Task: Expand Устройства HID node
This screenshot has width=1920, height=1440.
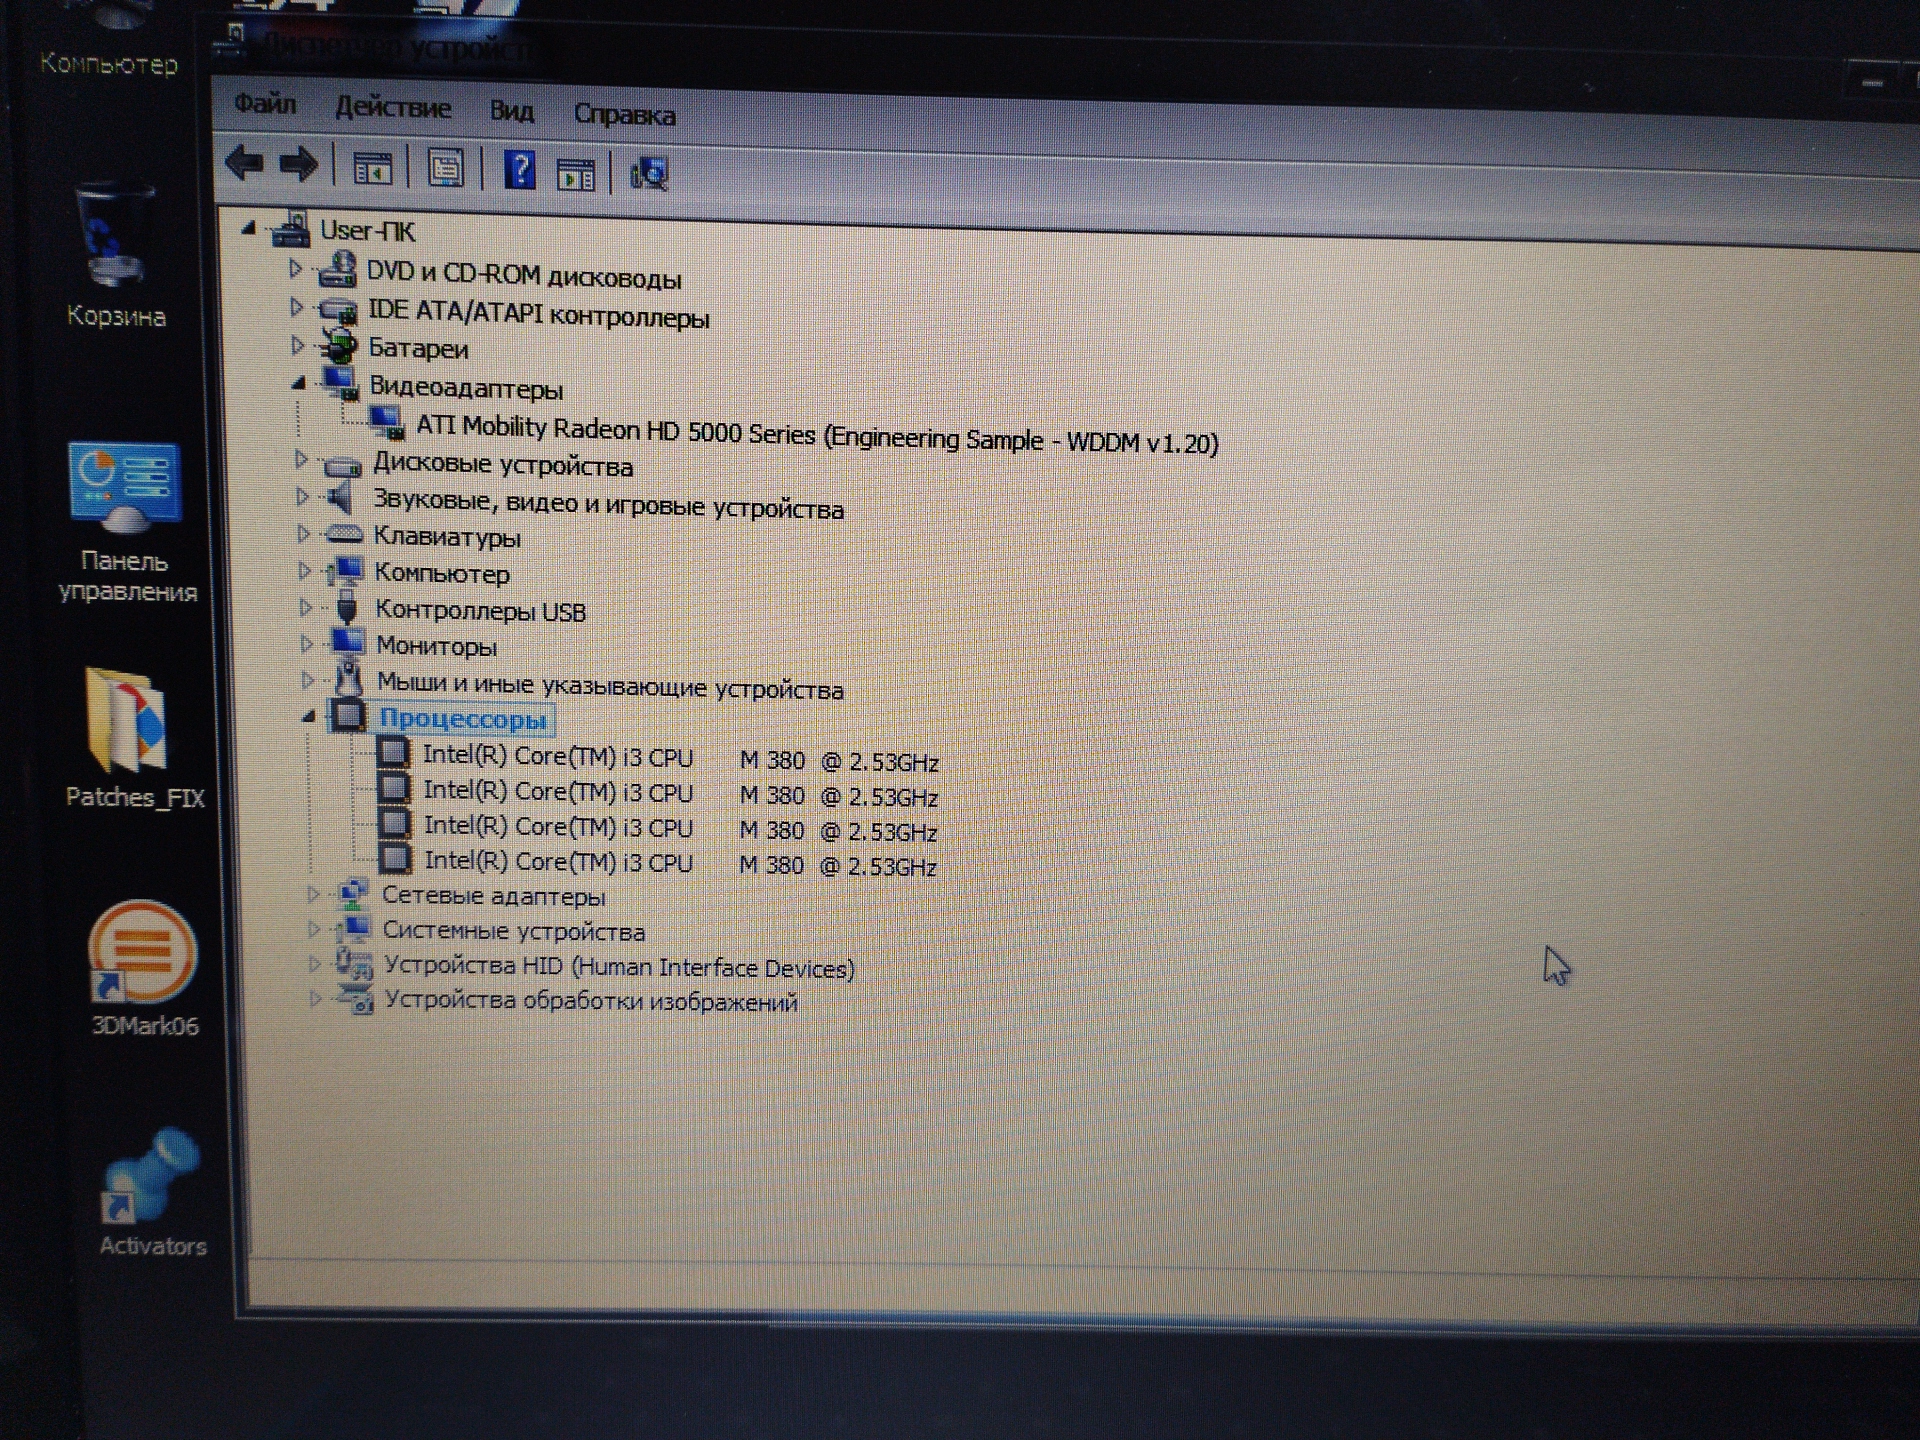Action: 315,964
